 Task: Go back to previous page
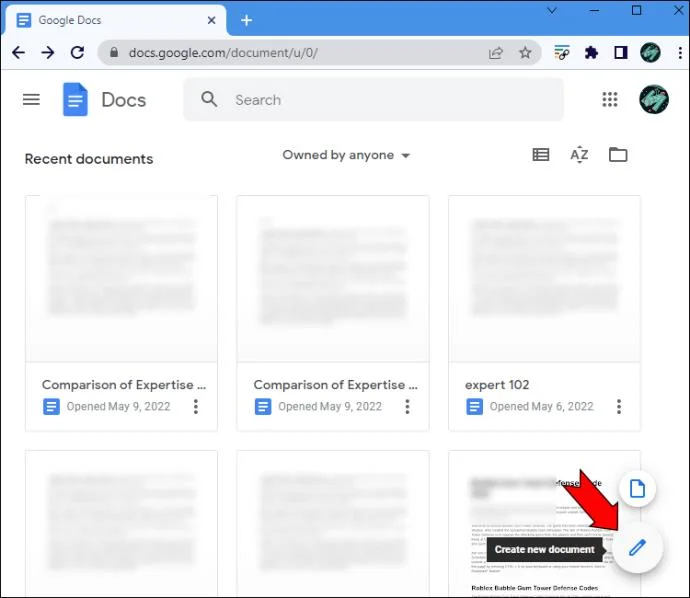point(18,53)
